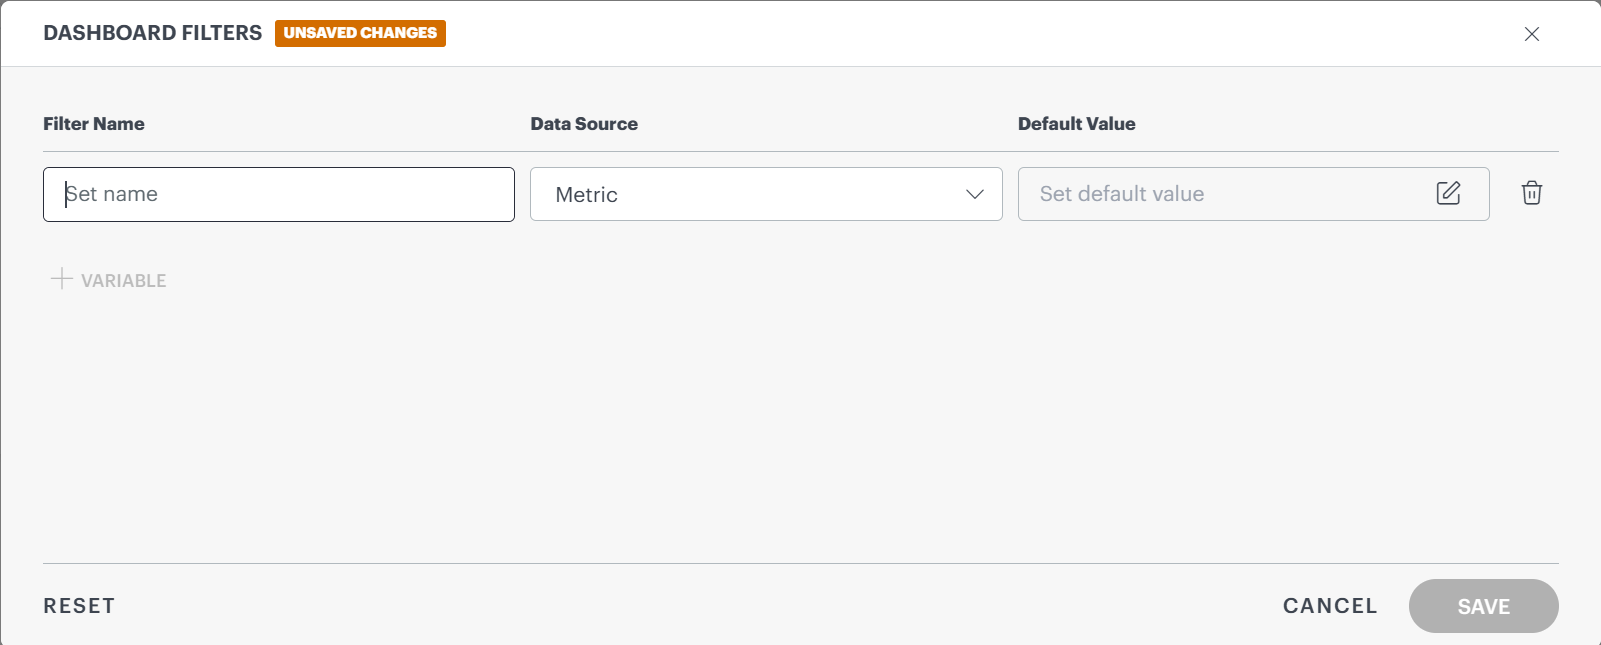Image resolution: width=1601 pixels, height=645 pixels.
Task: Expand the Data Source chevron arrow
Action: 975,194
